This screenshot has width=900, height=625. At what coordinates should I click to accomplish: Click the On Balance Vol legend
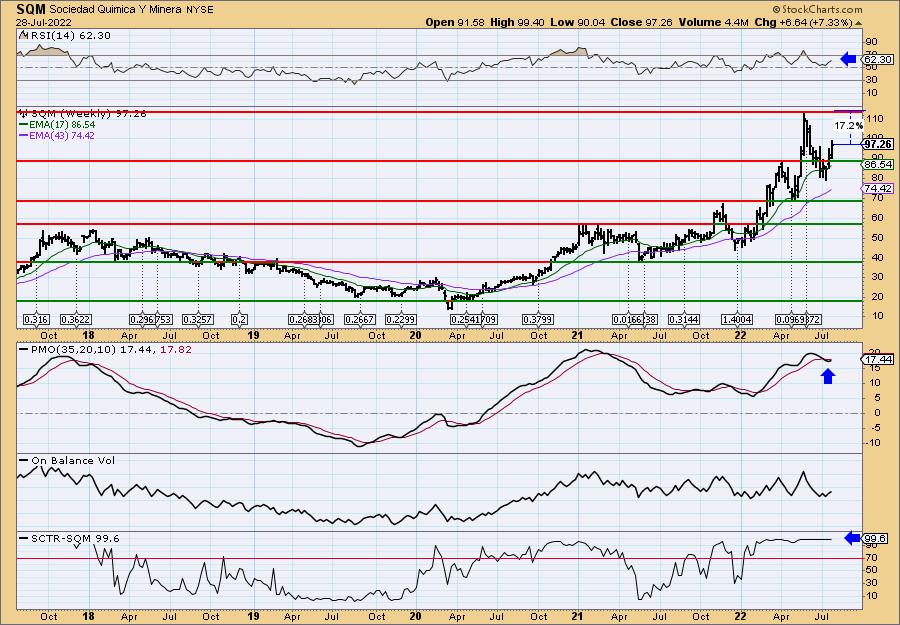(67, 460)
